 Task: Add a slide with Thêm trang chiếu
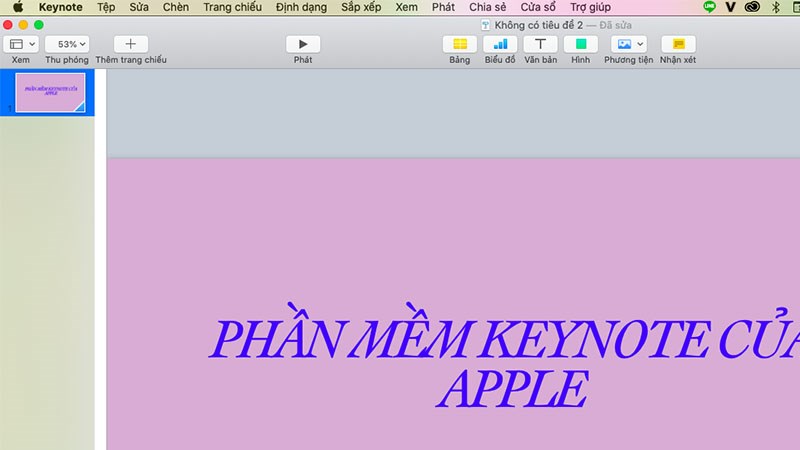[131, 44]
